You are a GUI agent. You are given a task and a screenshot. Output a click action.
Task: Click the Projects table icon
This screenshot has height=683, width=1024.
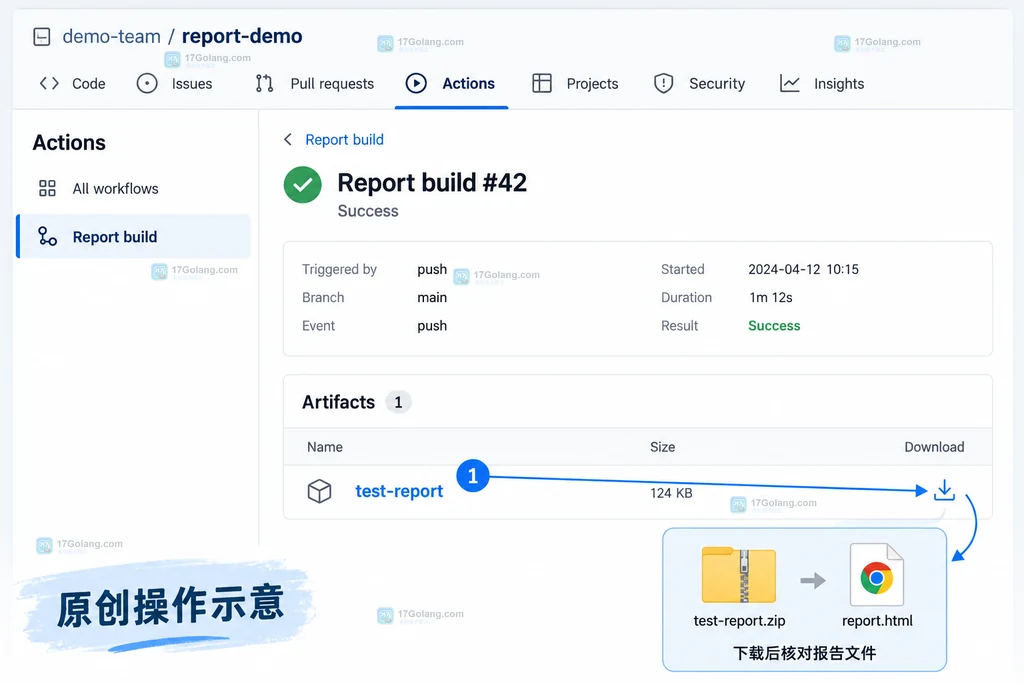542,84
